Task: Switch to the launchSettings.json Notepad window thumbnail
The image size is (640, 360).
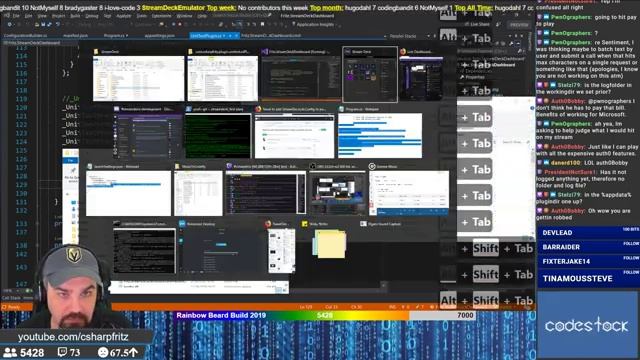Action: [x=128, y=193]
